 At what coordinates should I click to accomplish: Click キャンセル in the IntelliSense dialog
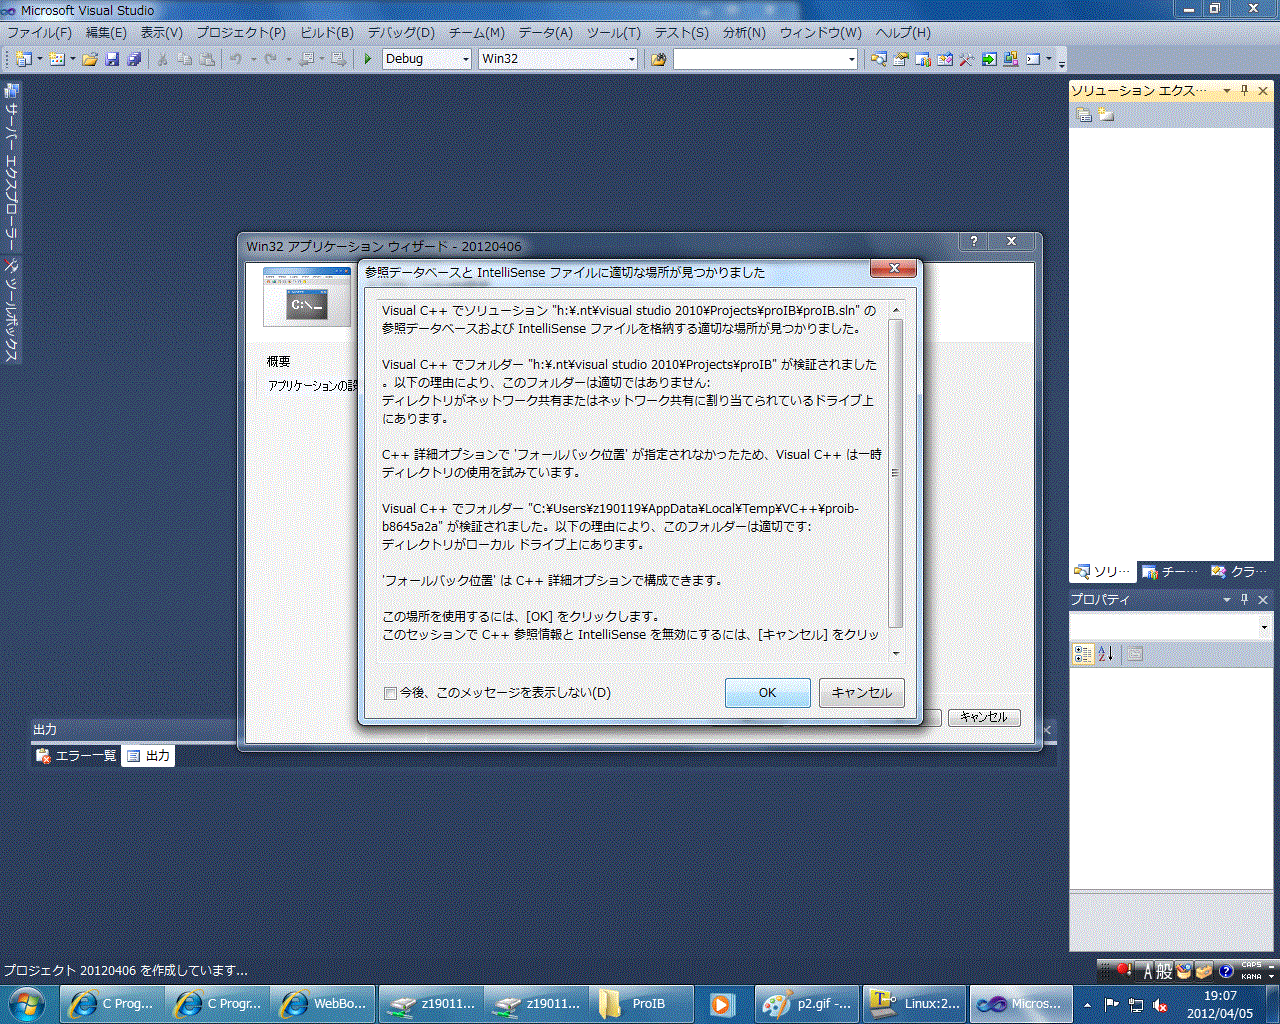[x=862, y=693]
